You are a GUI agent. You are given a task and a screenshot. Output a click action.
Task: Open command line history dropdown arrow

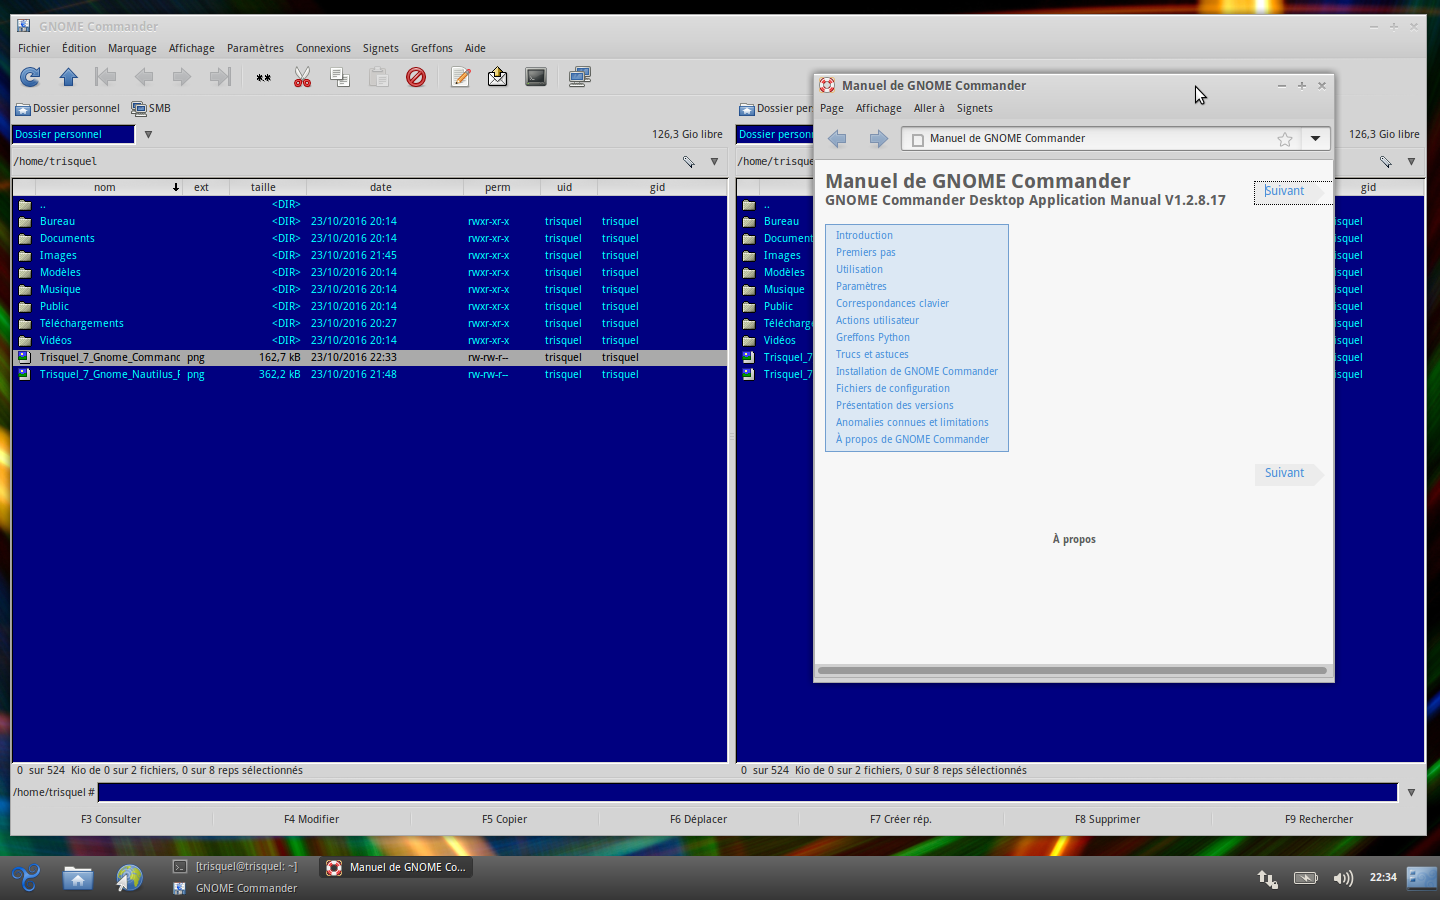tap(1411, 792)
